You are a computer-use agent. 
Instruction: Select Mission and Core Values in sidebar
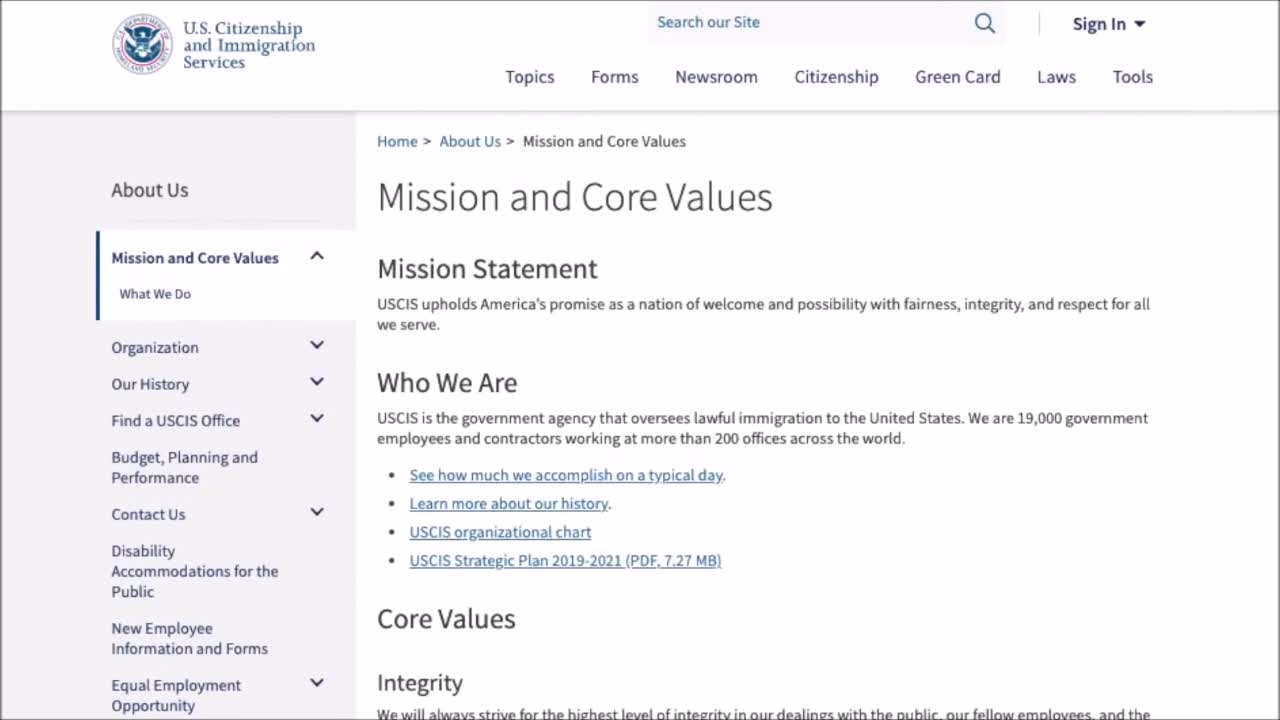click(195, 258)
